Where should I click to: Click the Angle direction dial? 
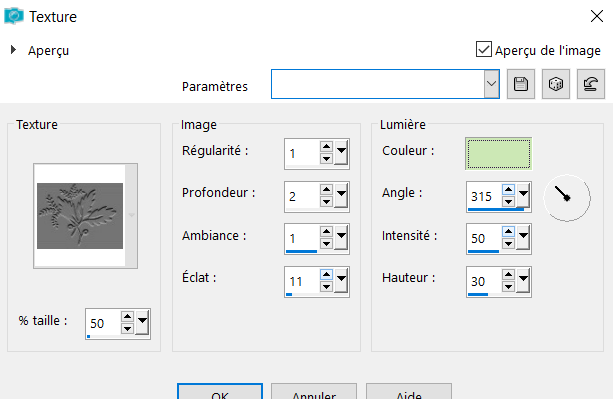click(567, 198)
